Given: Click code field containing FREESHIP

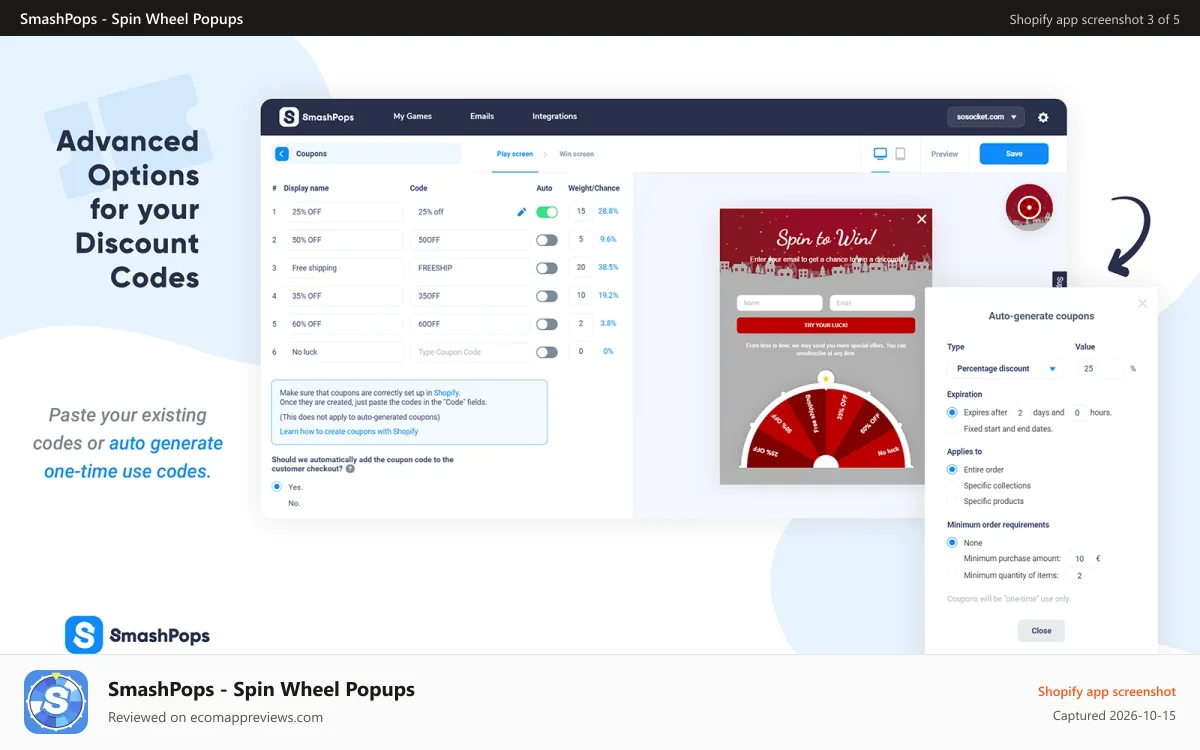Looking at the screenshot, I should (470, 268).
